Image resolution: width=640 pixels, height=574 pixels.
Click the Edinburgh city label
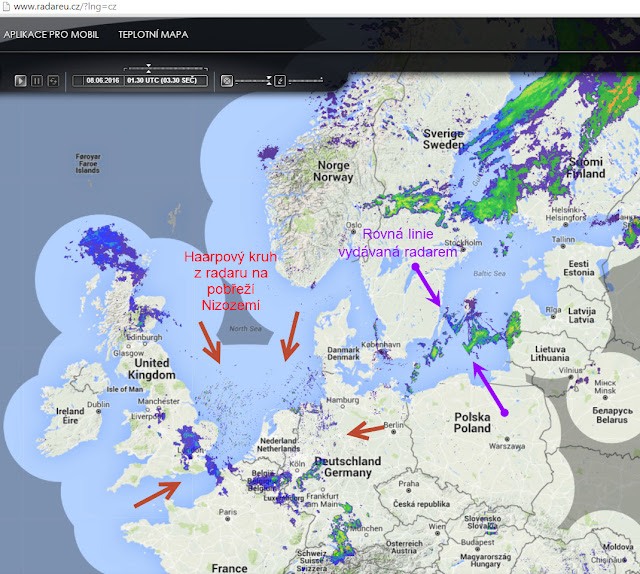[x=144, y=337]
